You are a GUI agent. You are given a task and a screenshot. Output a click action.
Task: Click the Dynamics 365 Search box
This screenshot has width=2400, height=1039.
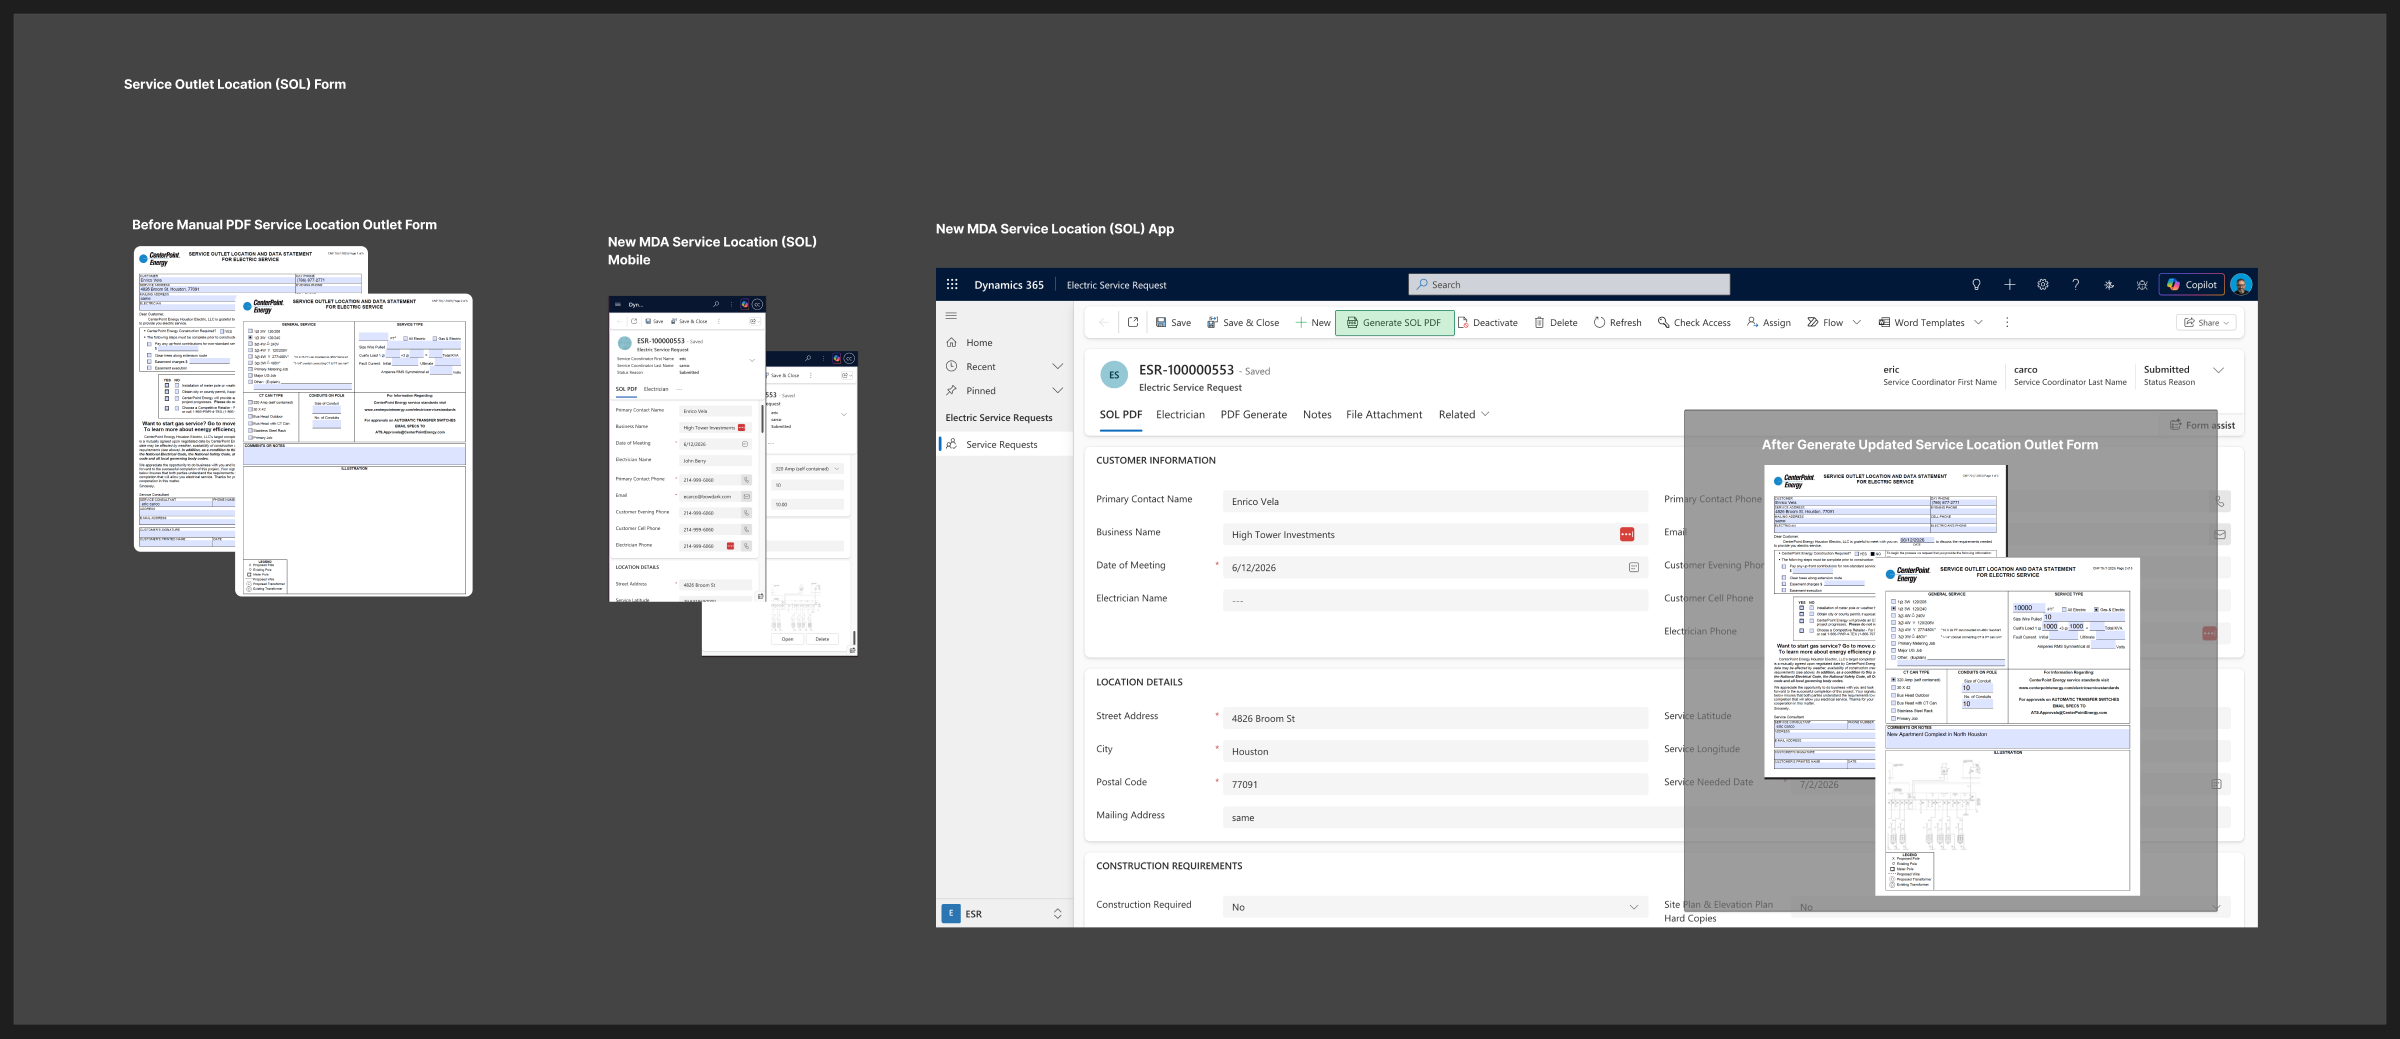coord(1569,285)
